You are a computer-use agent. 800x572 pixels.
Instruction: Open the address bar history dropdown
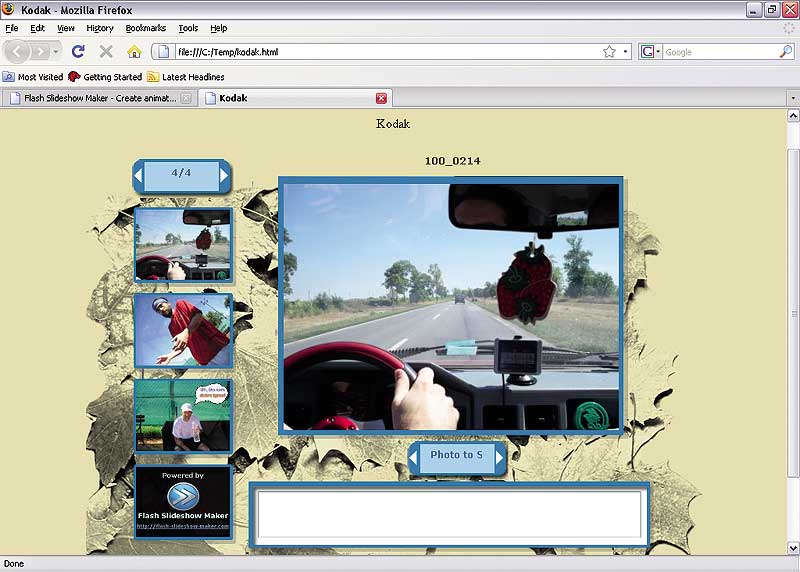point(625,52)
